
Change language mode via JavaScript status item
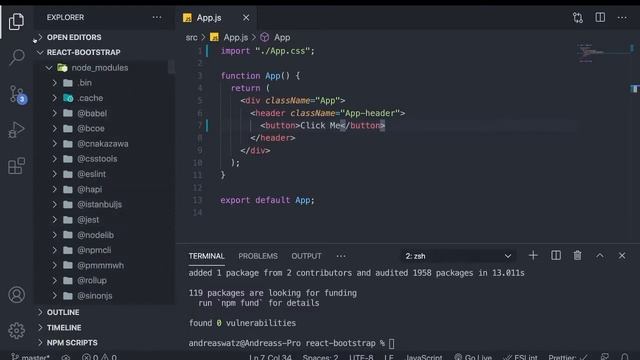click(424, 357)
